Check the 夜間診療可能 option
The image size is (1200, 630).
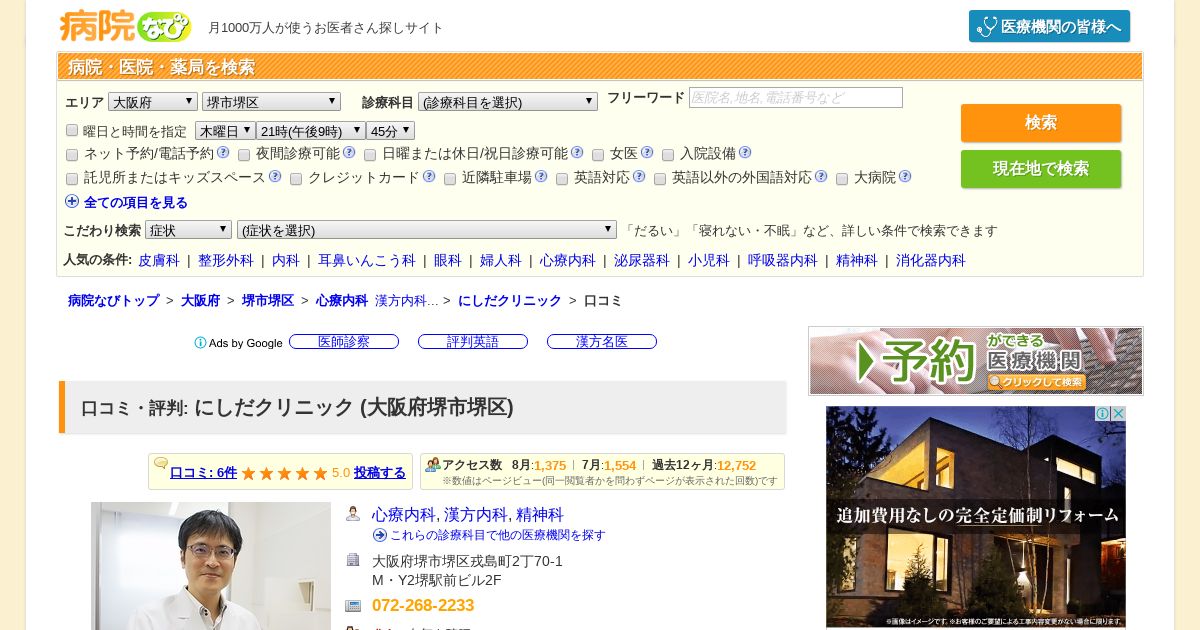244,155
